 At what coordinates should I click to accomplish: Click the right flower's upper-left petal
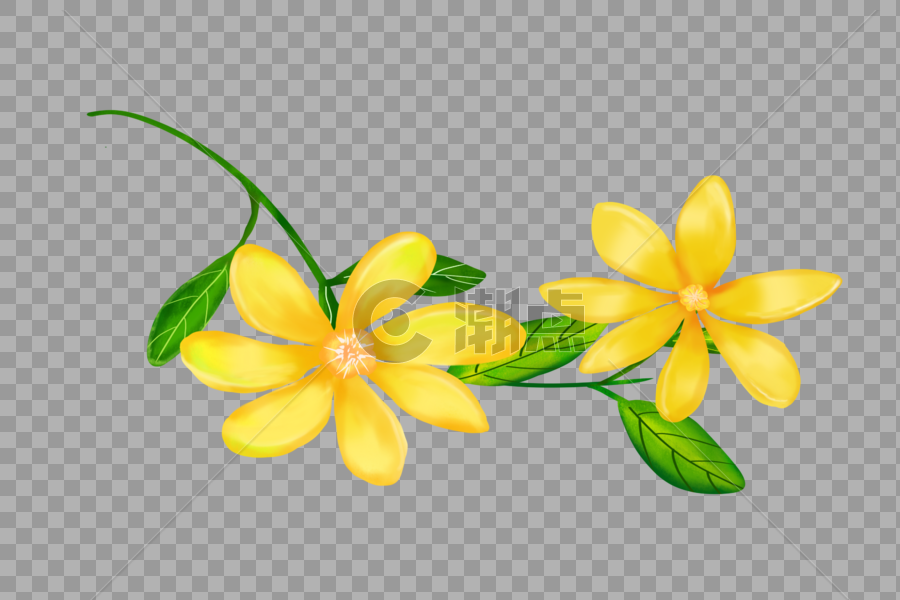[633, 243]
